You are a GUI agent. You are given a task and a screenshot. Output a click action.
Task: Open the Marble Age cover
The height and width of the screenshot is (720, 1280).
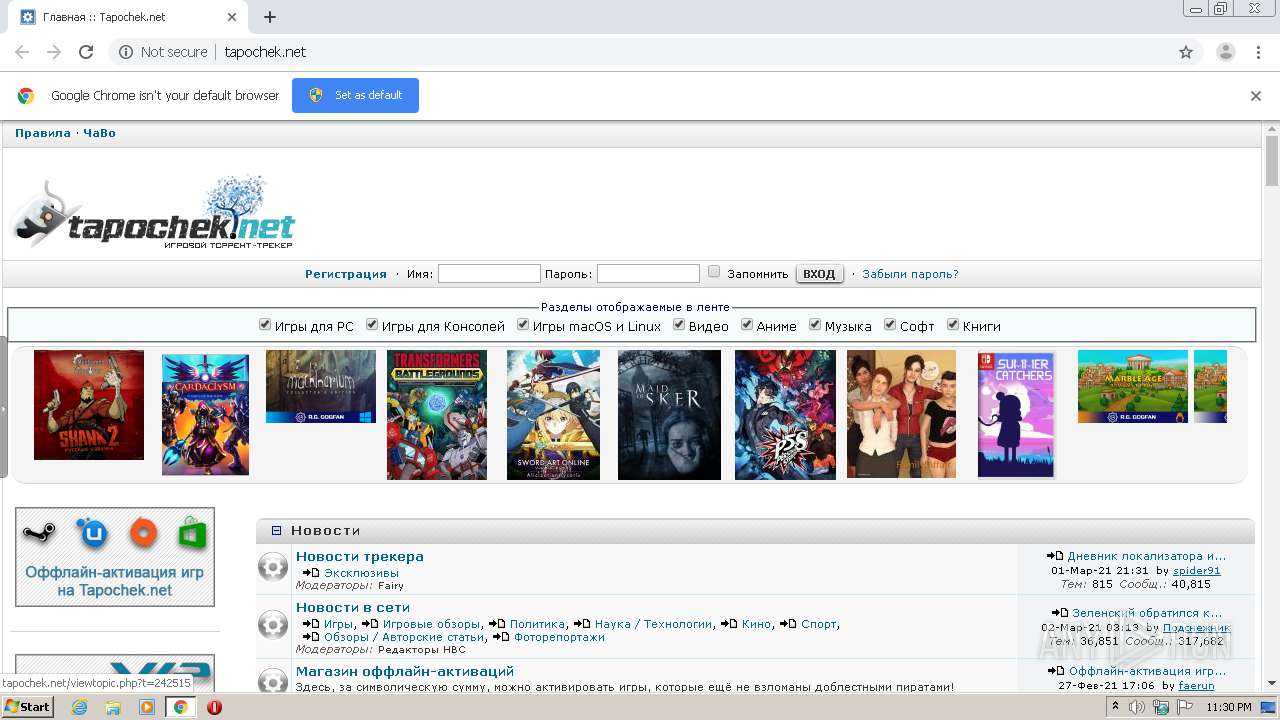pos(1133,386)
